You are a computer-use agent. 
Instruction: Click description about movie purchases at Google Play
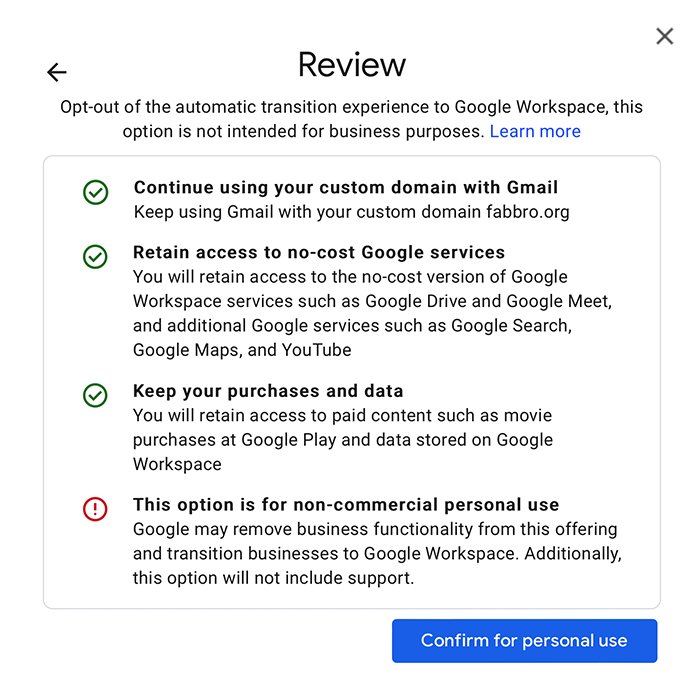click(343, 440)
